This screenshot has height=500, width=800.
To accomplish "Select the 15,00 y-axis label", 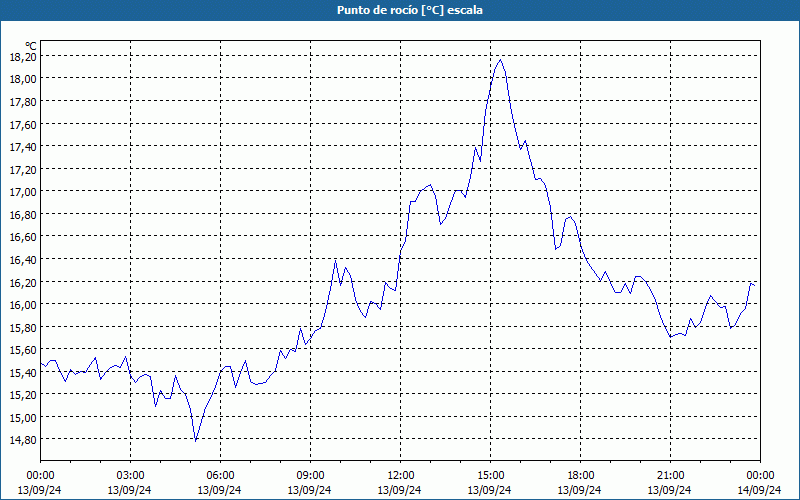I will pyautogui.click(x=23, y=417).
